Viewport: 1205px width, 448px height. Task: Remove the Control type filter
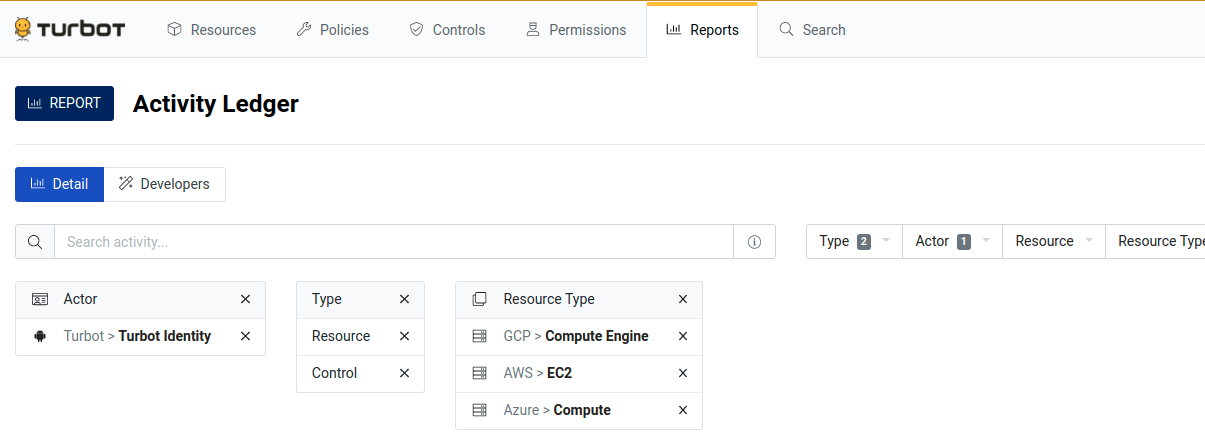(x=404, y=373)
